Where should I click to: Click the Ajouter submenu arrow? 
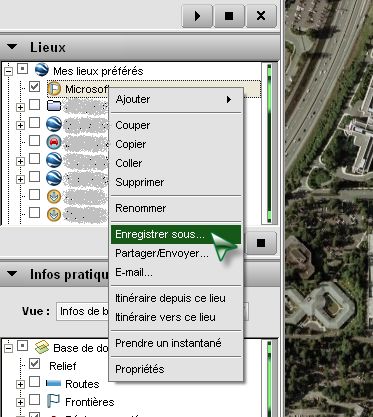(229, 99)
